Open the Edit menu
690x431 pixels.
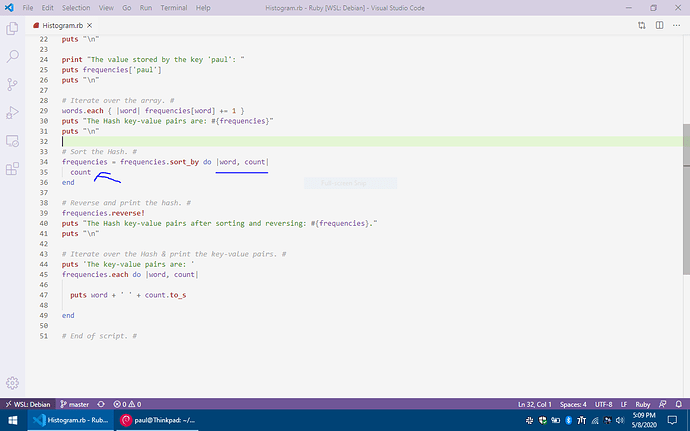pos(48,8)
